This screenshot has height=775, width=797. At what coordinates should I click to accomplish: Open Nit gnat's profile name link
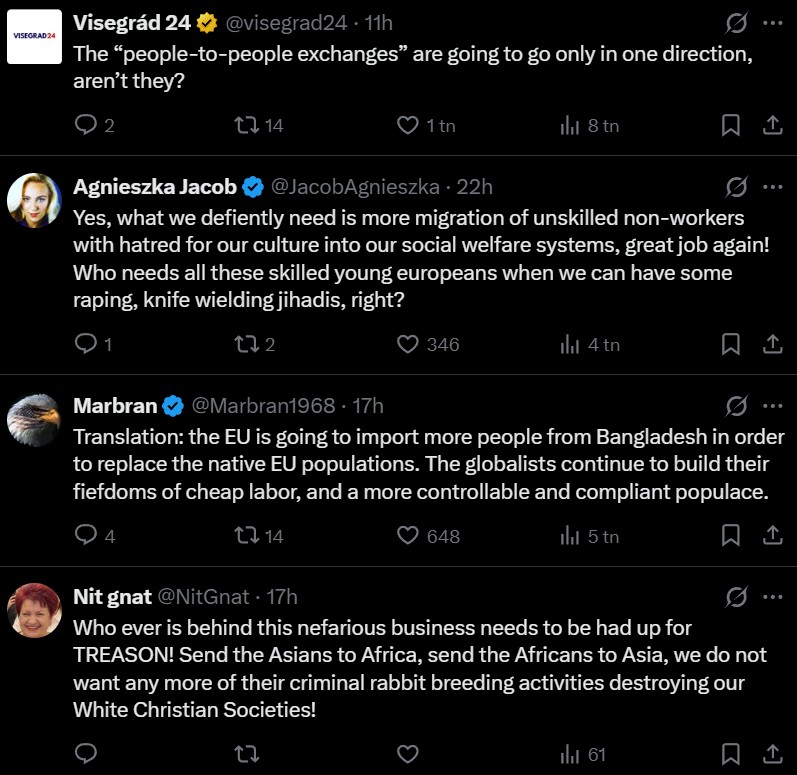pyautogui.click(x=111, y=597)
